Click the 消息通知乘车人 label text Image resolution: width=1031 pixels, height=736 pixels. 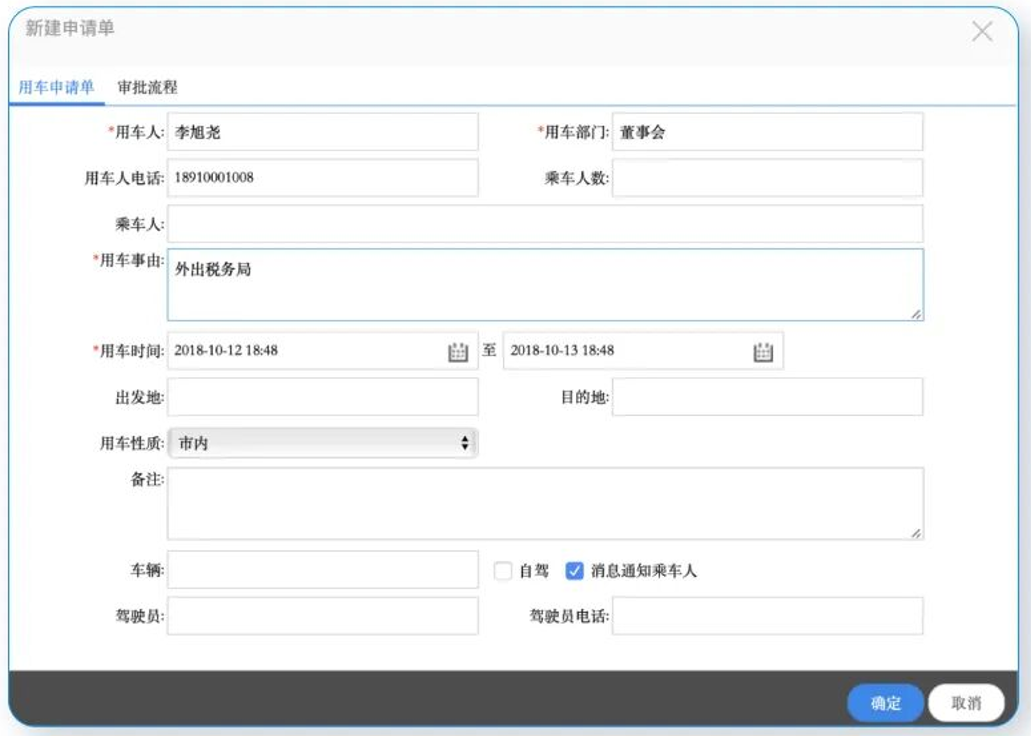click(x=643, y=570)
